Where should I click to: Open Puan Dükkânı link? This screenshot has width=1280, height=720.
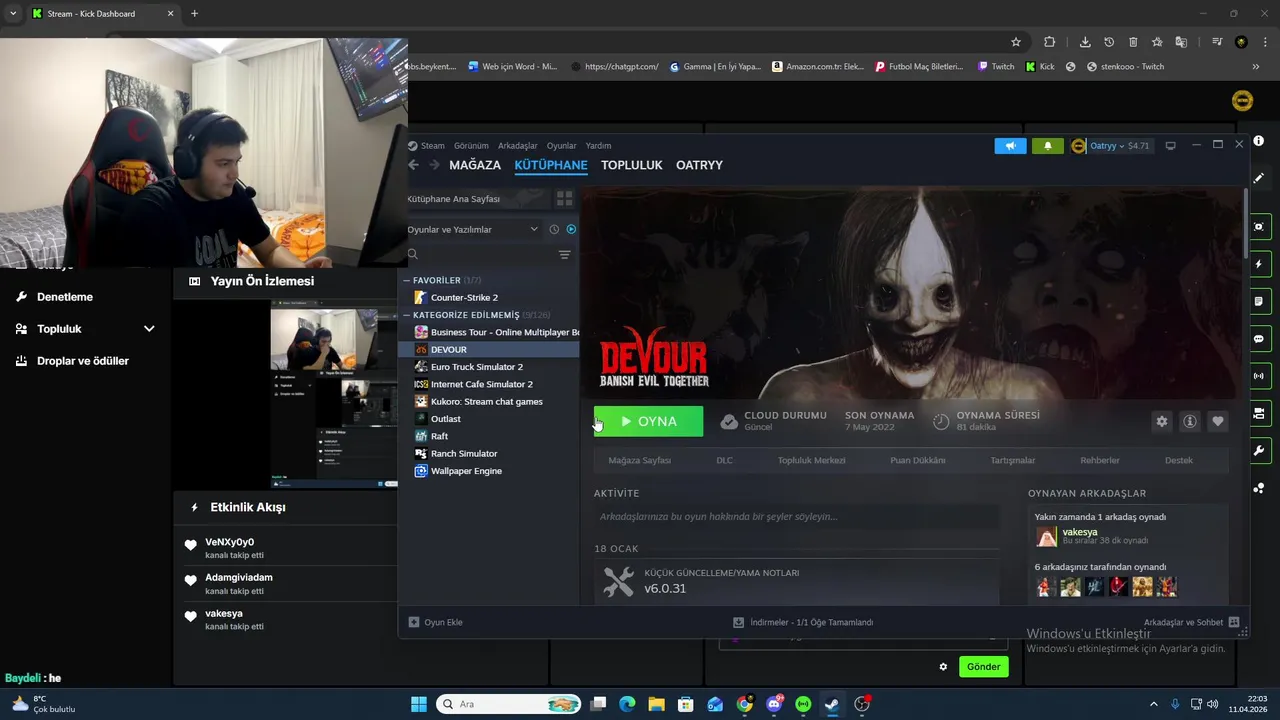point(917,460)
